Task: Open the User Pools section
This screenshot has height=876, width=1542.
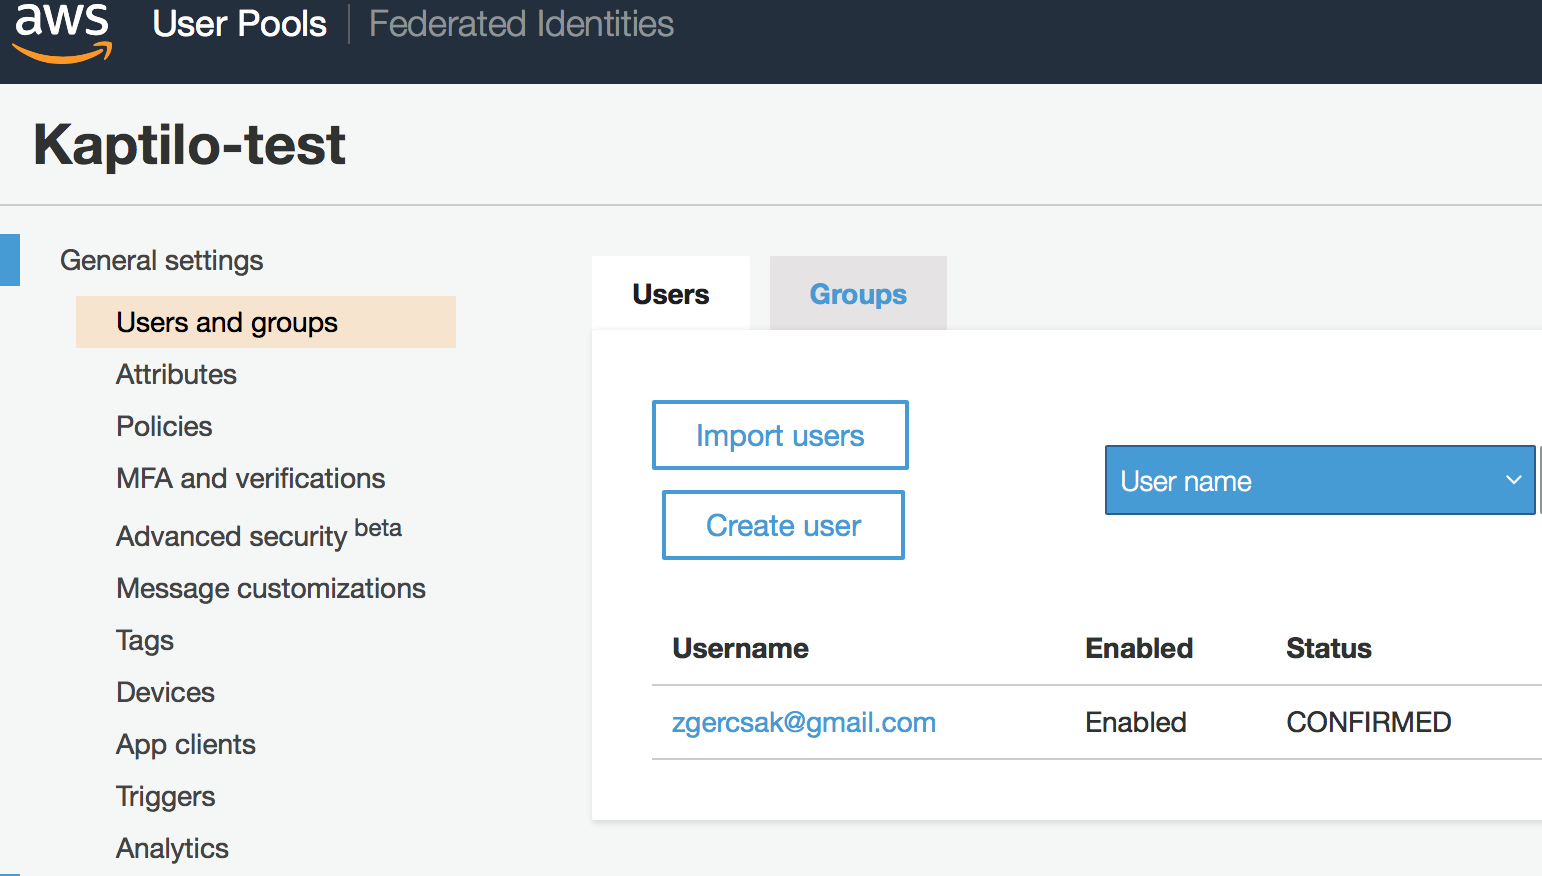Action: 239,24
